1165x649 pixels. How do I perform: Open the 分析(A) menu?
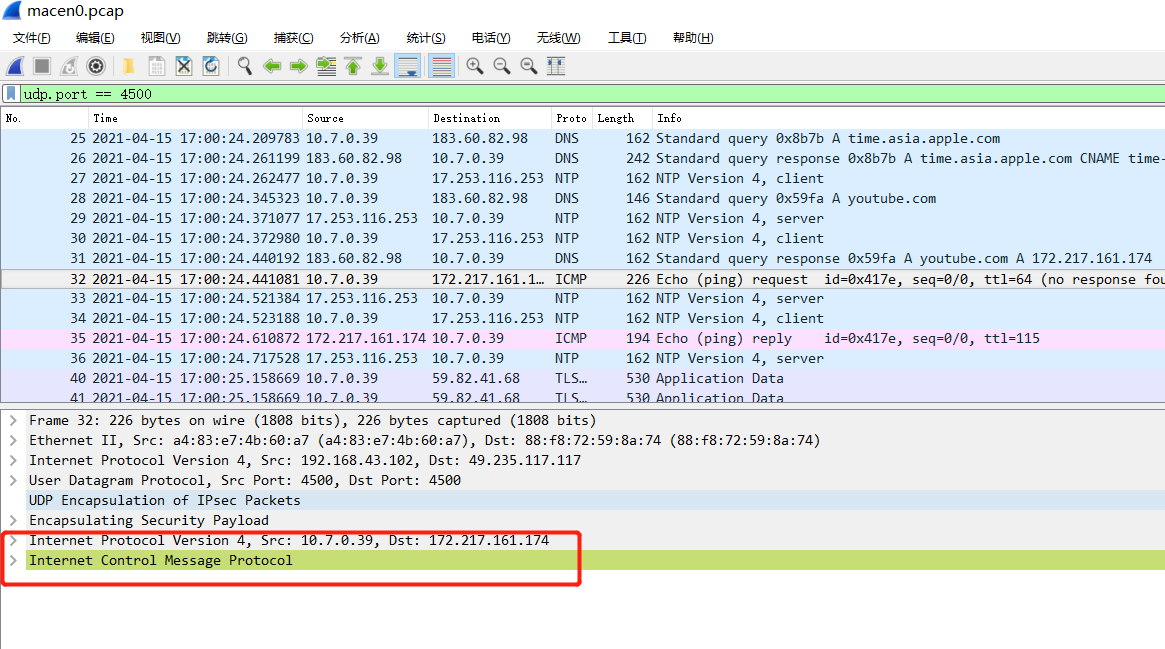pyautogui.click(x=358, y=38)
